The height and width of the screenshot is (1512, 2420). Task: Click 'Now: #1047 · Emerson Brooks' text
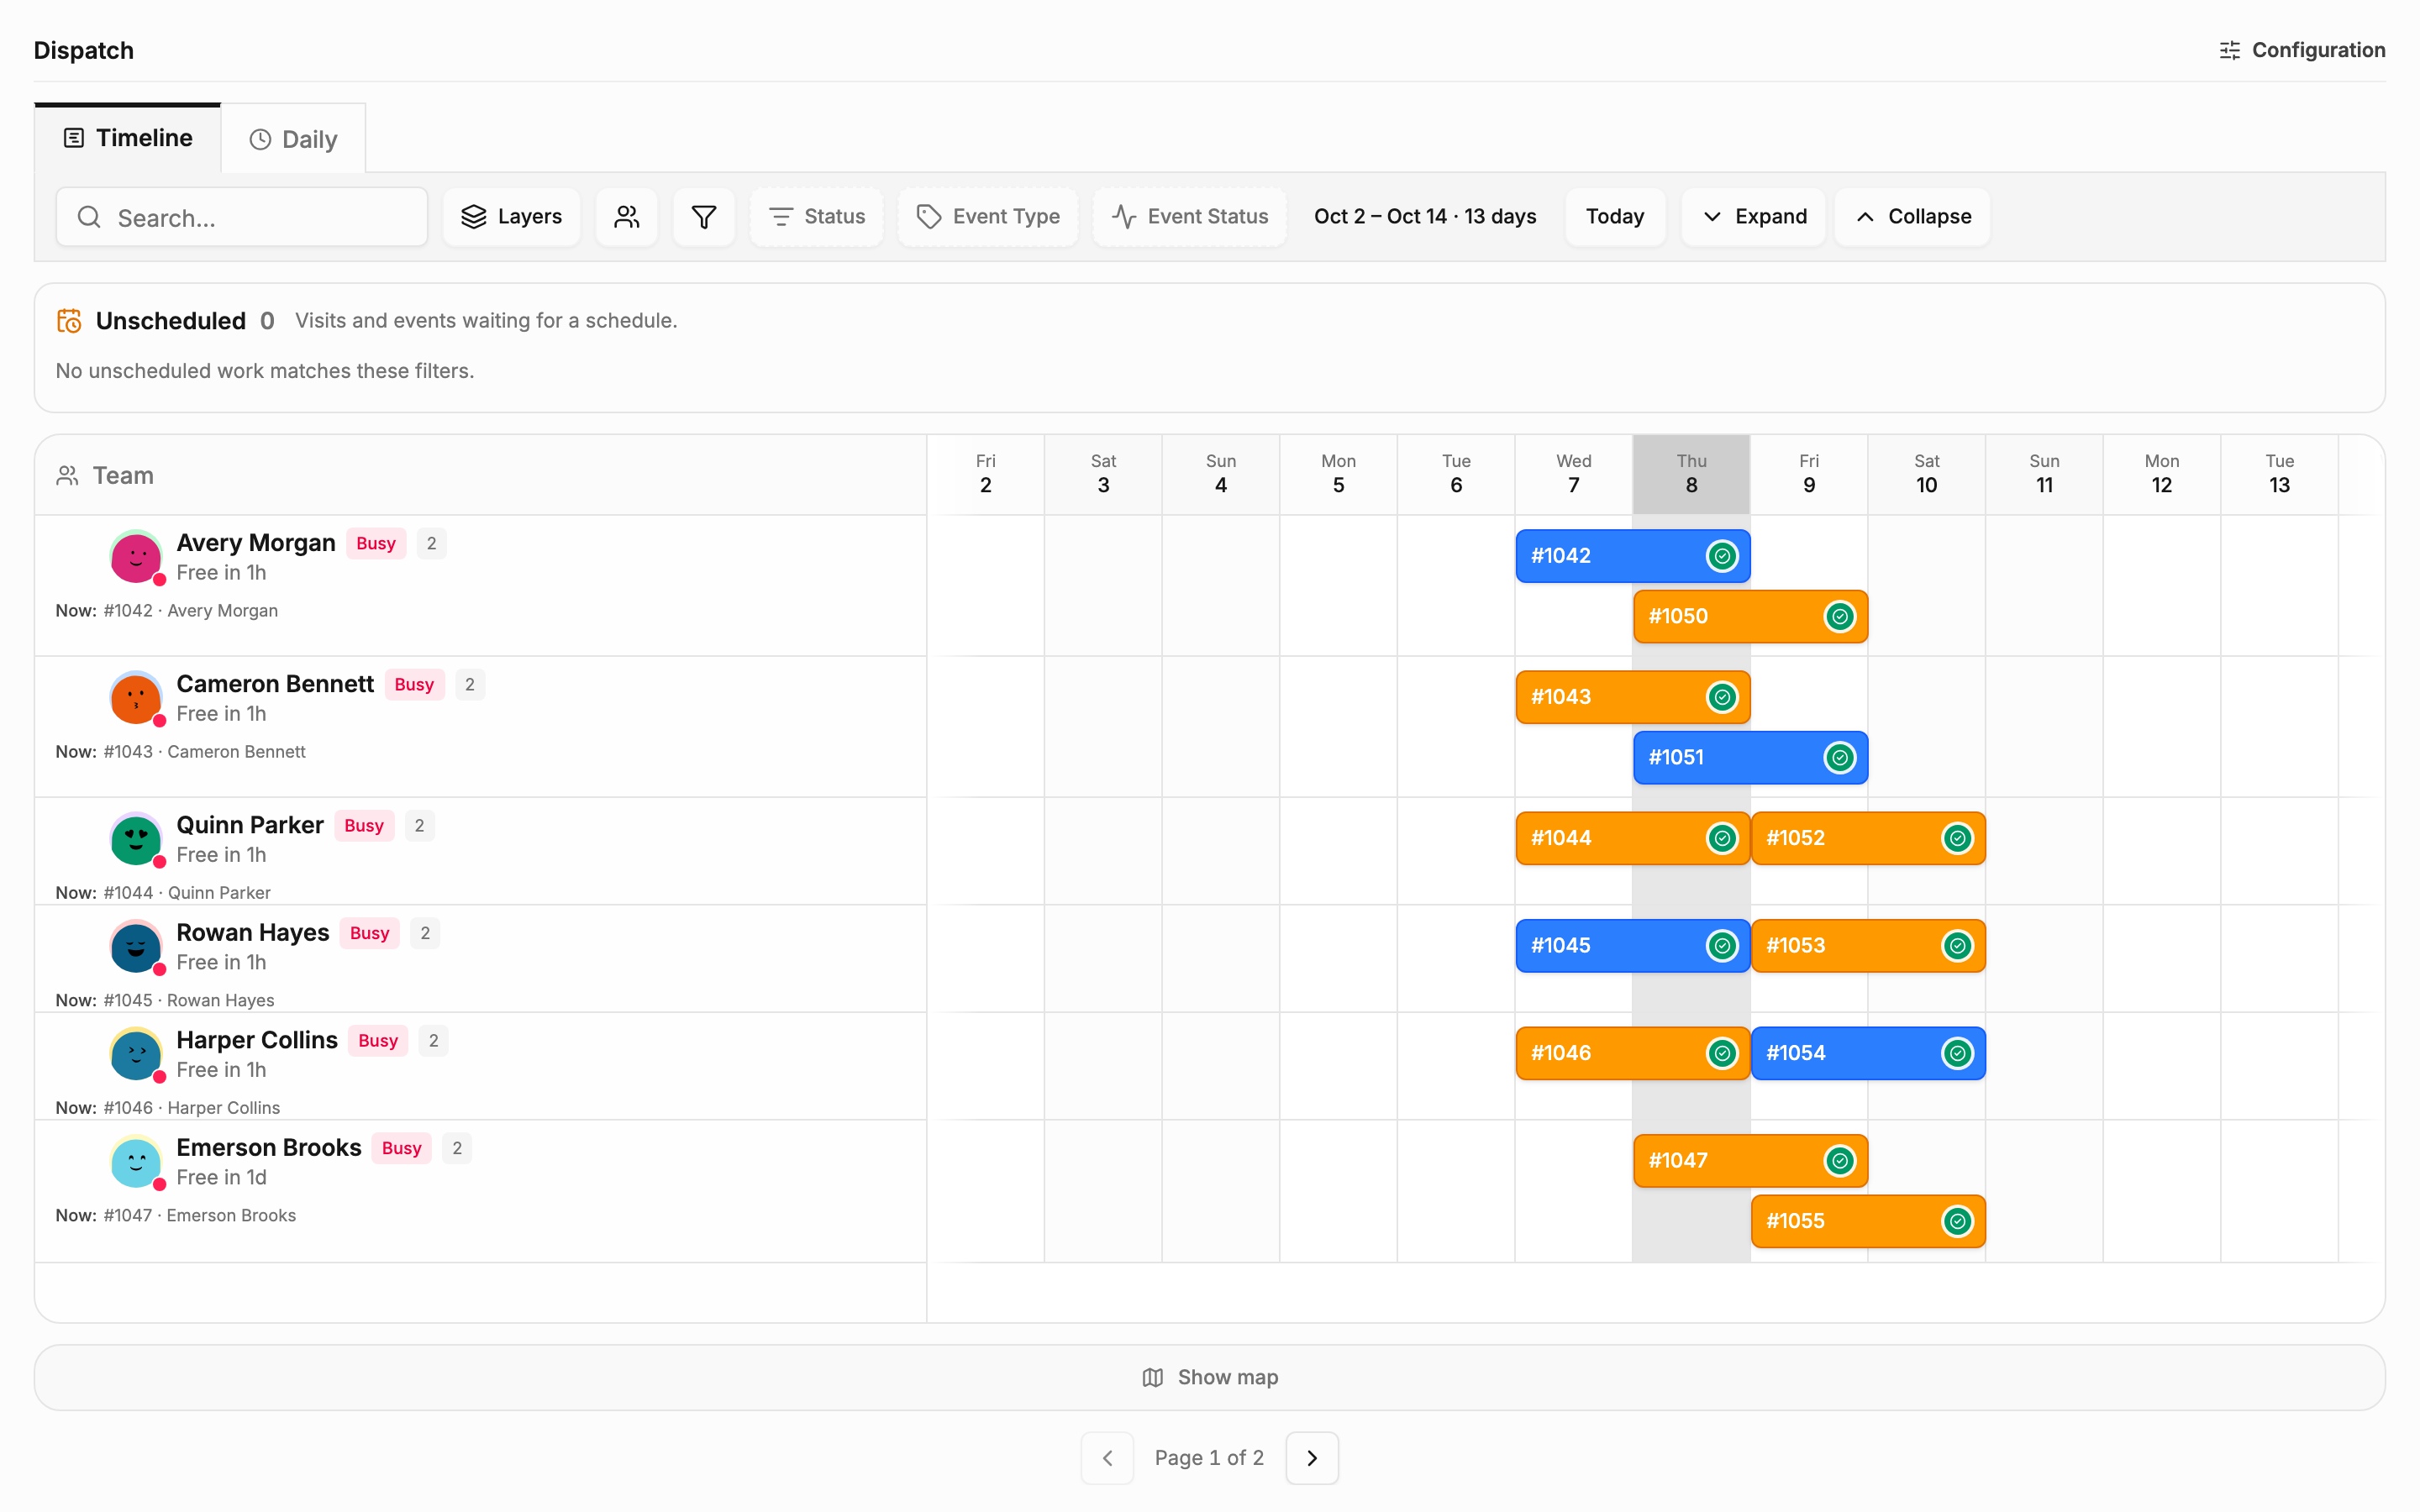(176, 1215)
